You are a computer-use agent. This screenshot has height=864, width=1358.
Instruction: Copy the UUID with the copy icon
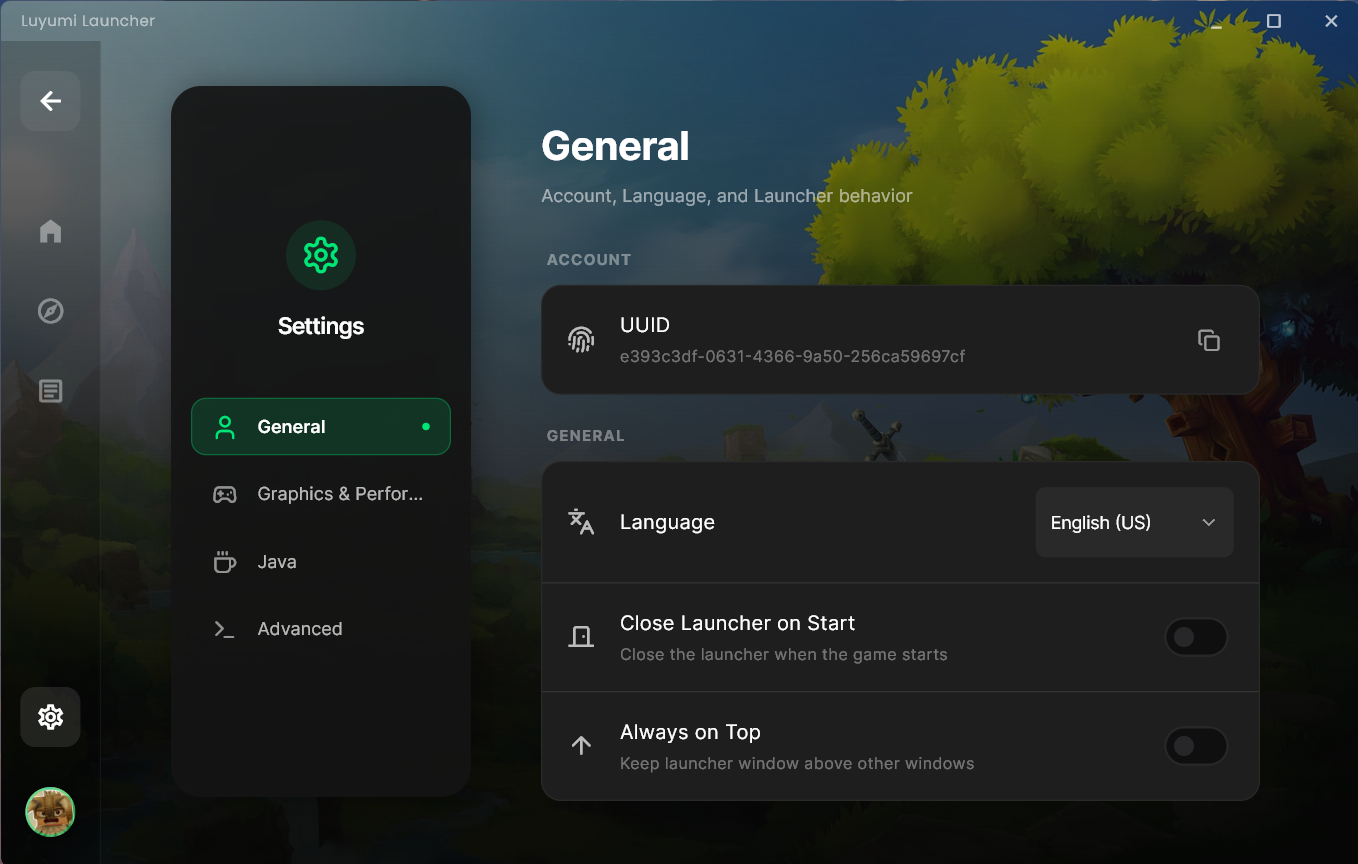pos(1209,340)
